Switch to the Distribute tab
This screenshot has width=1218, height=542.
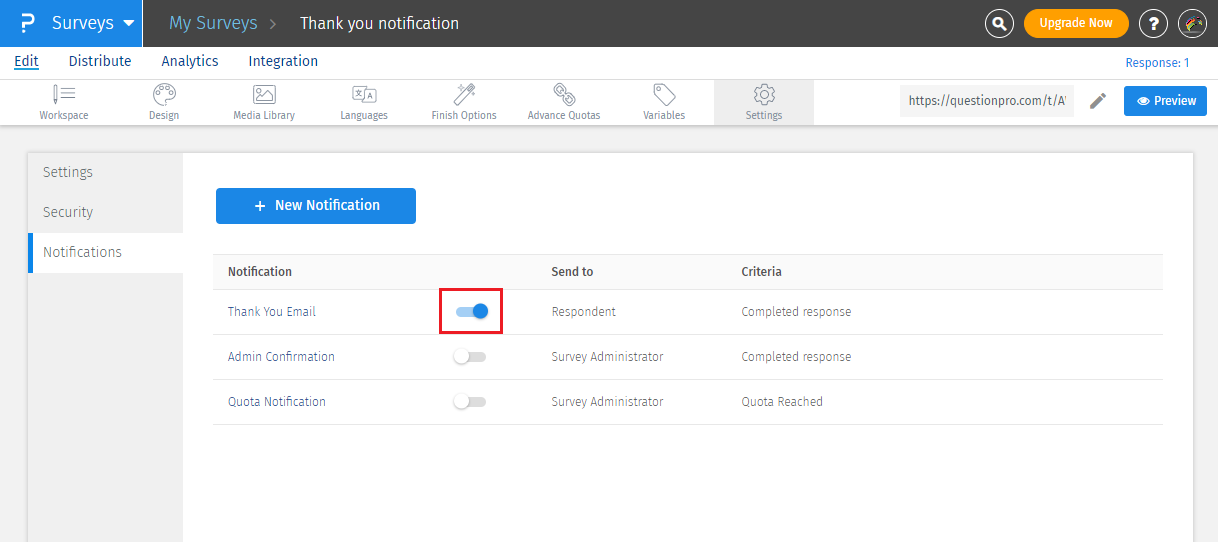click(x=100, y=61)
